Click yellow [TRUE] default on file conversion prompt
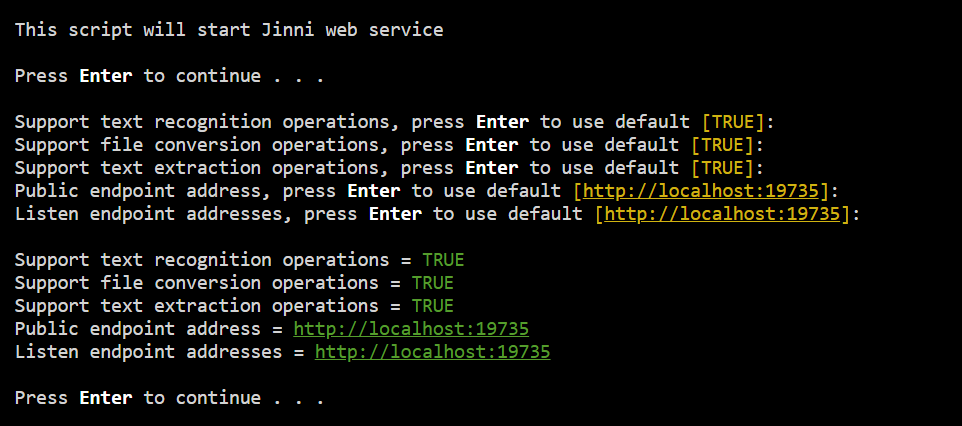This screenshot has width=962, height=426. pos(722,145)
